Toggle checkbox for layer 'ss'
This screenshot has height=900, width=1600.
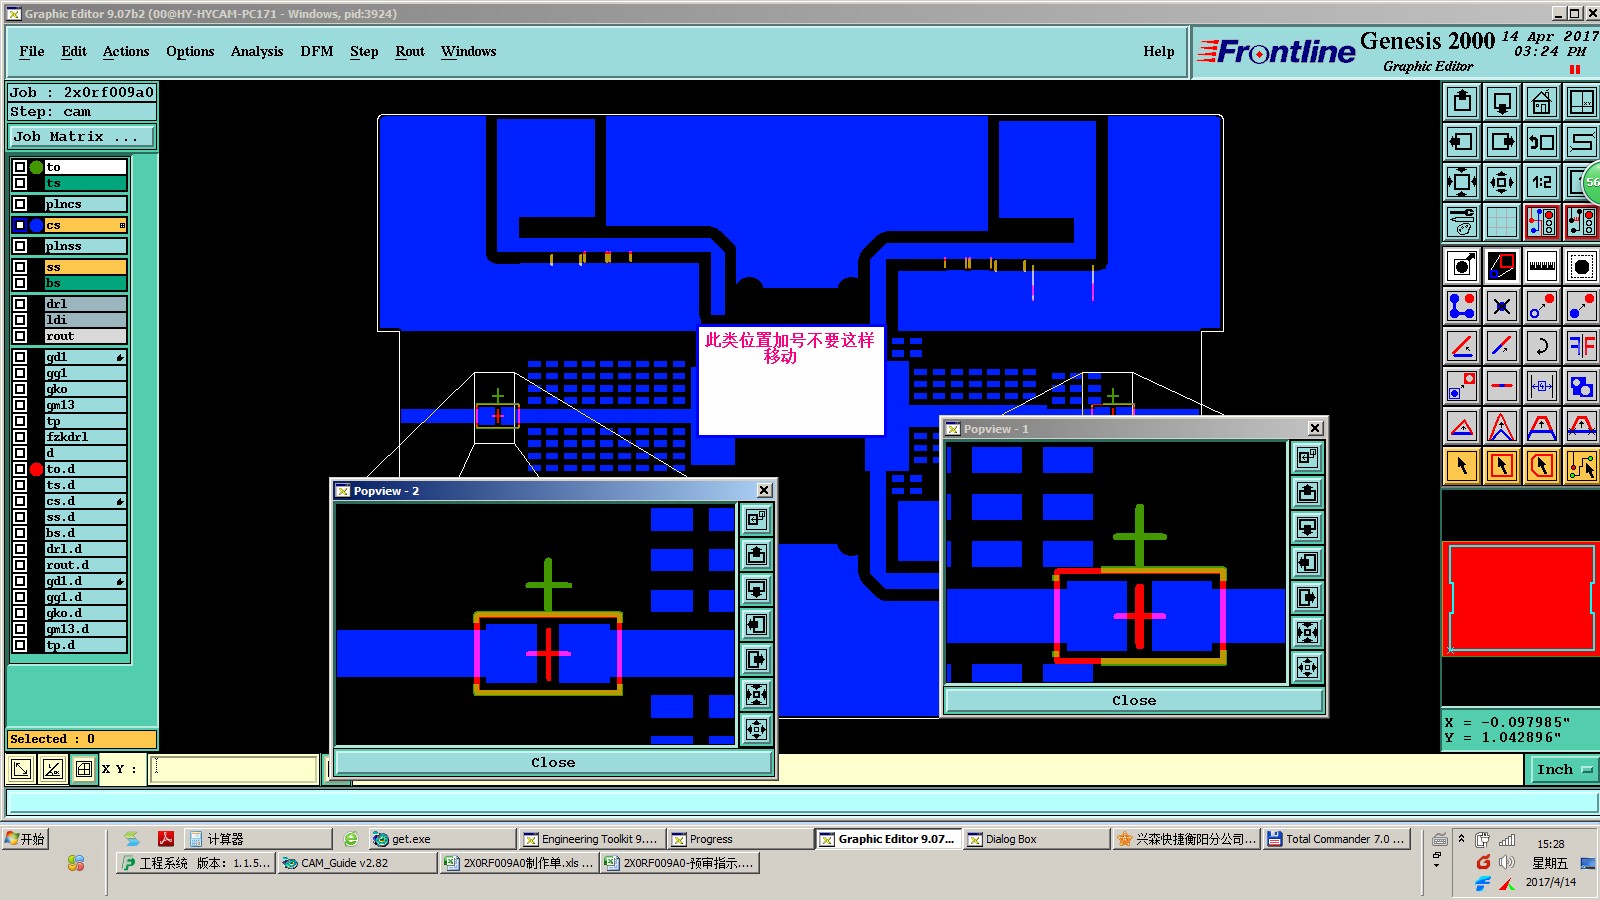click(x=20, y=267)
